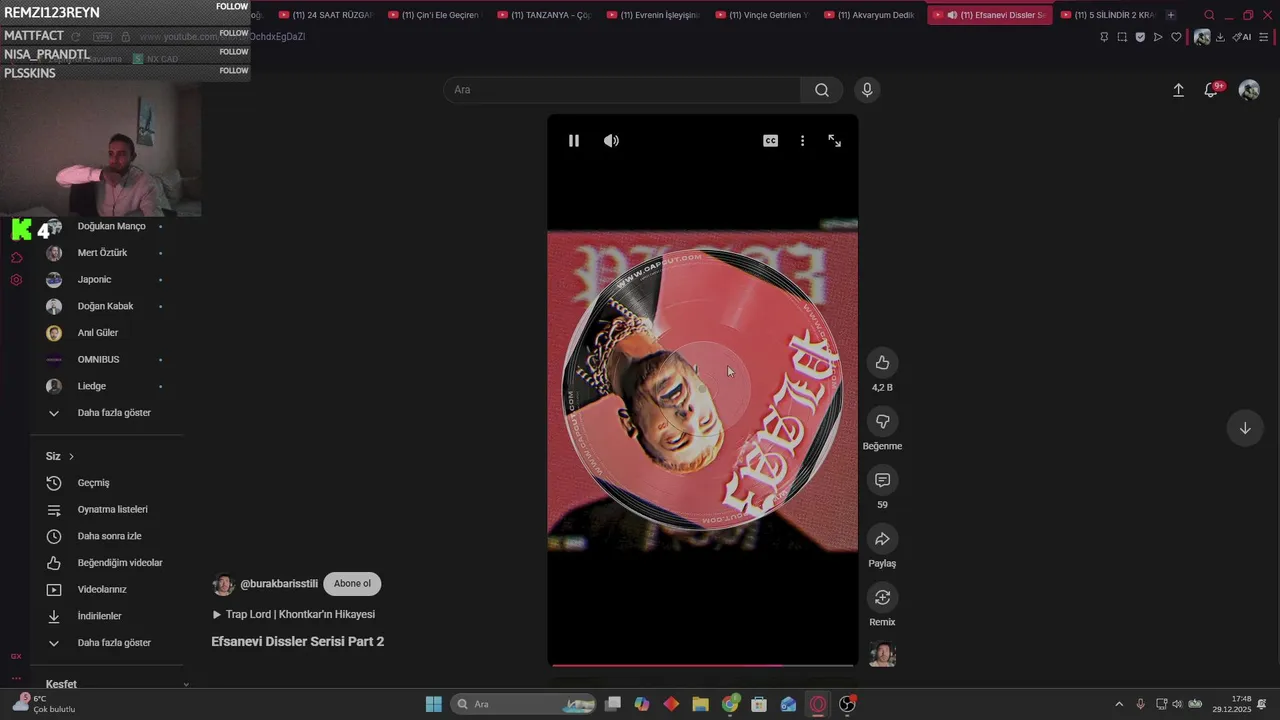The width and height of the screenshot is (1280, 720).
Task: Show hidden system tray icons chevron
Action: point(1119,704)
